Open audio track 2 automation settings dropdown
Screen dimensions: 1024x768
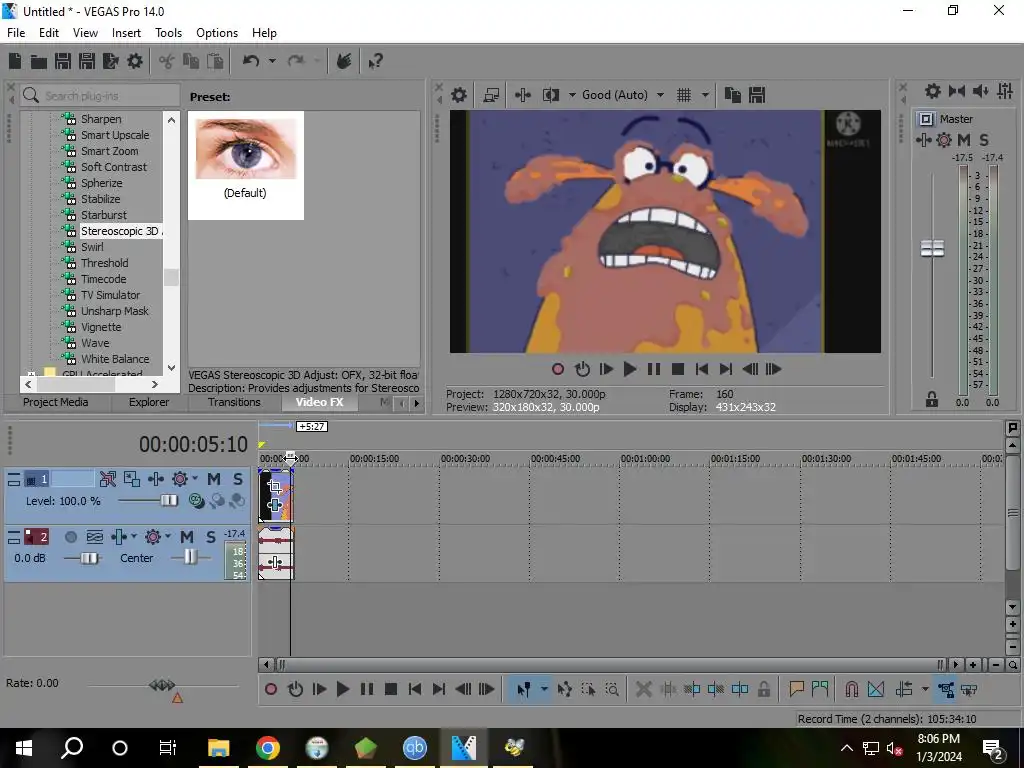tap(167, 536)
